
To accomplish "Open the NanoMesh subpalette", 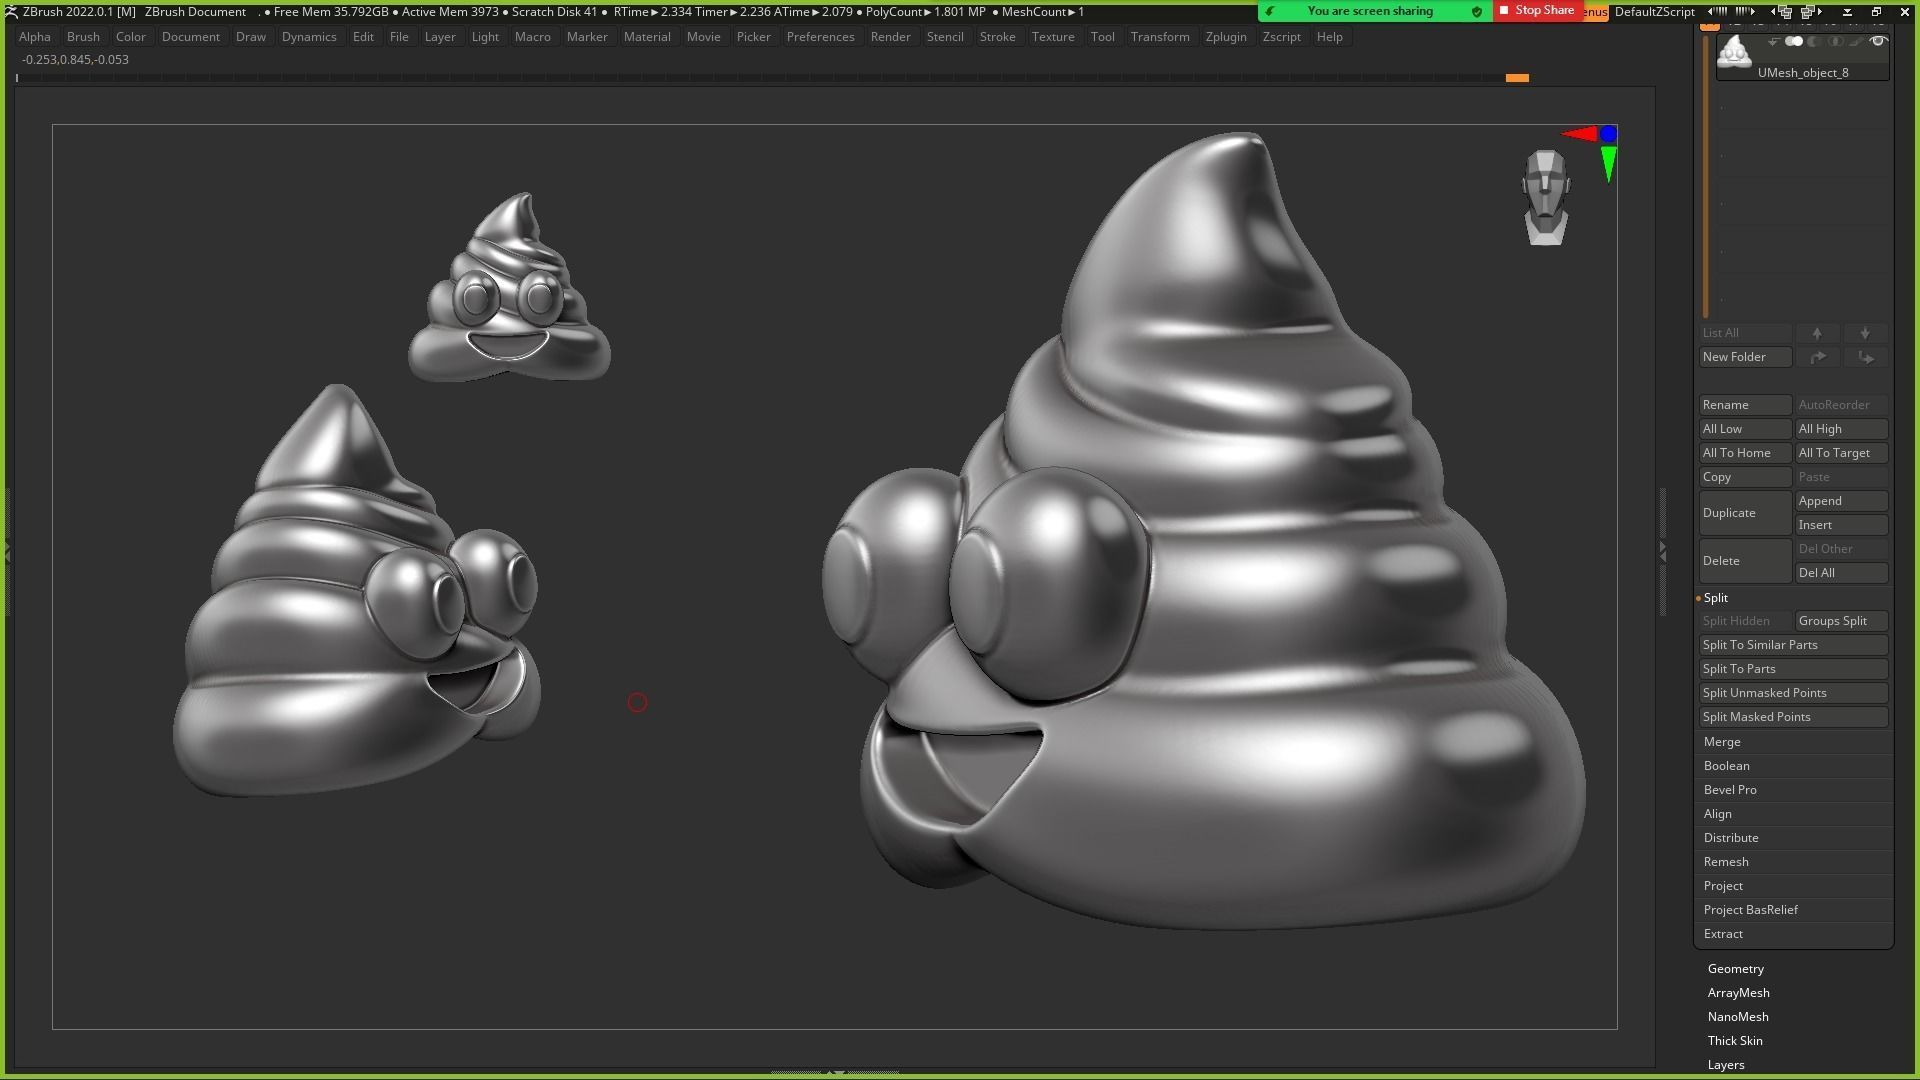I will (1738, 1017).
